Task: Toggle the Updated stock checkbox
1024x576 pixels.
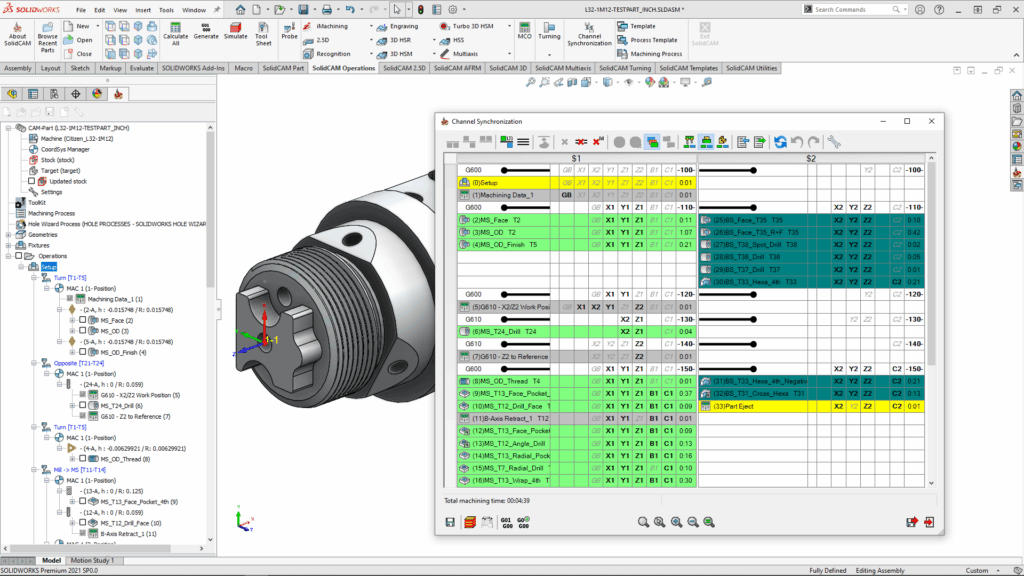Action: pos(31,181)
